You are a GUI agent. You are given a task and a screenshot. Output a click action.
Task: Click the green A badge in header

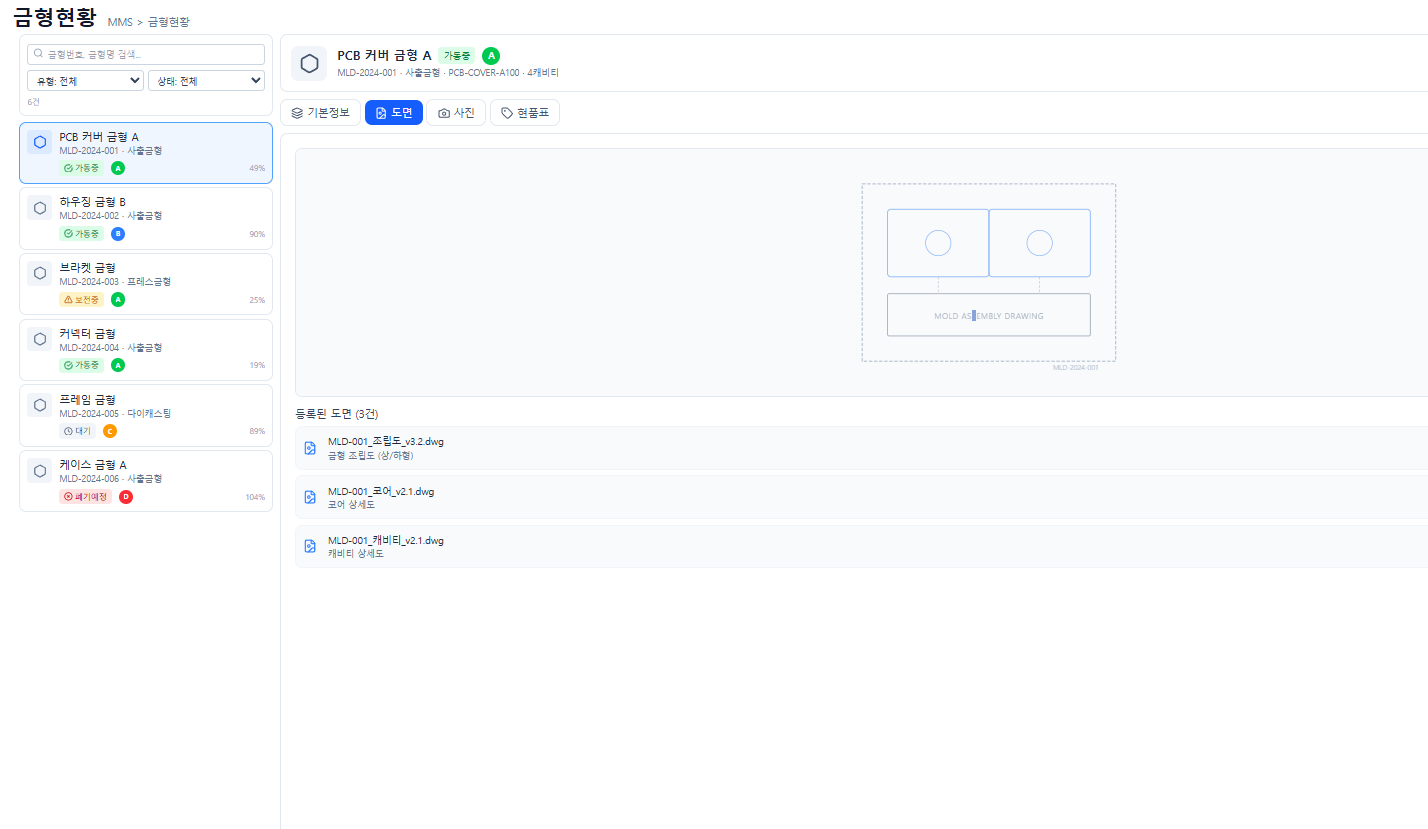490,56
